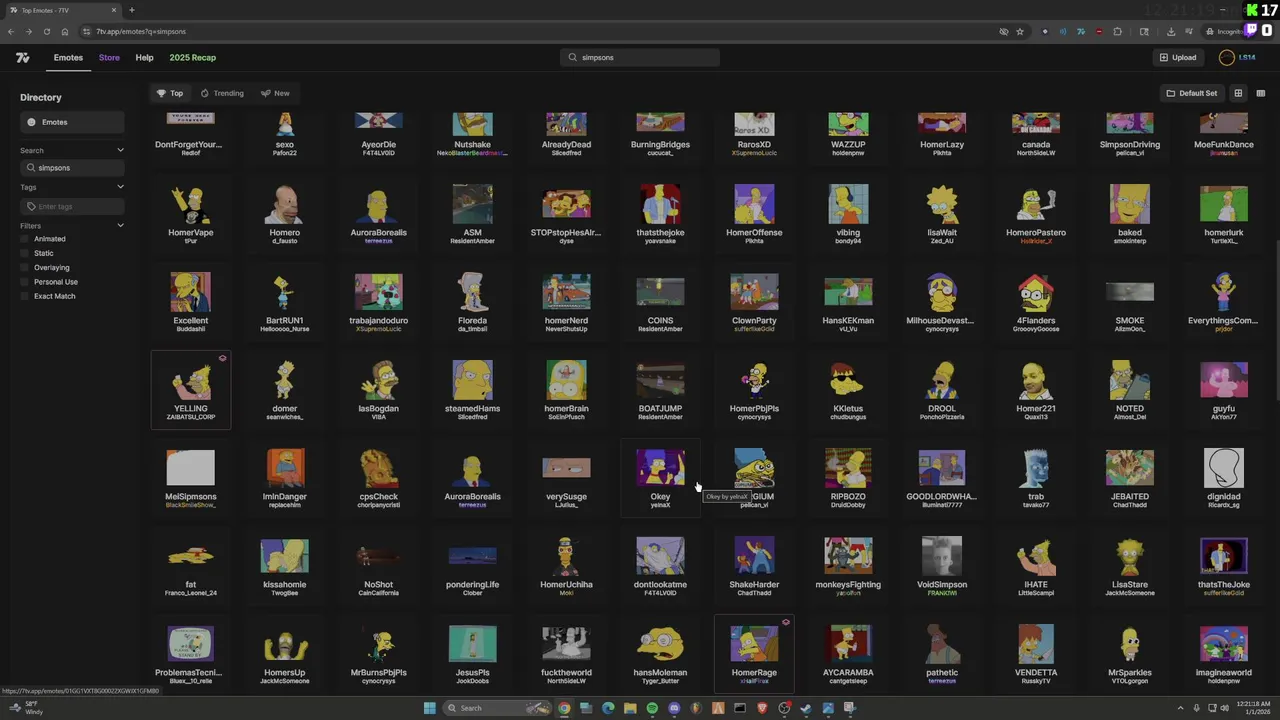Open the BartRUN1 emote
1280x720 pixels.
pos(284,301)
